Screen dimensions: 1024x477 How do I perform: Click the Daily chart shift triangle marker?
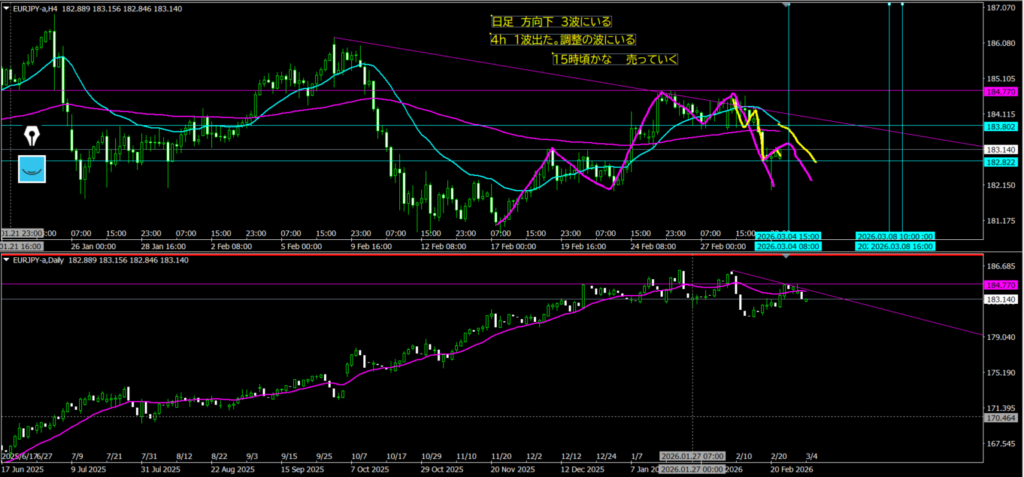point(788,257)
